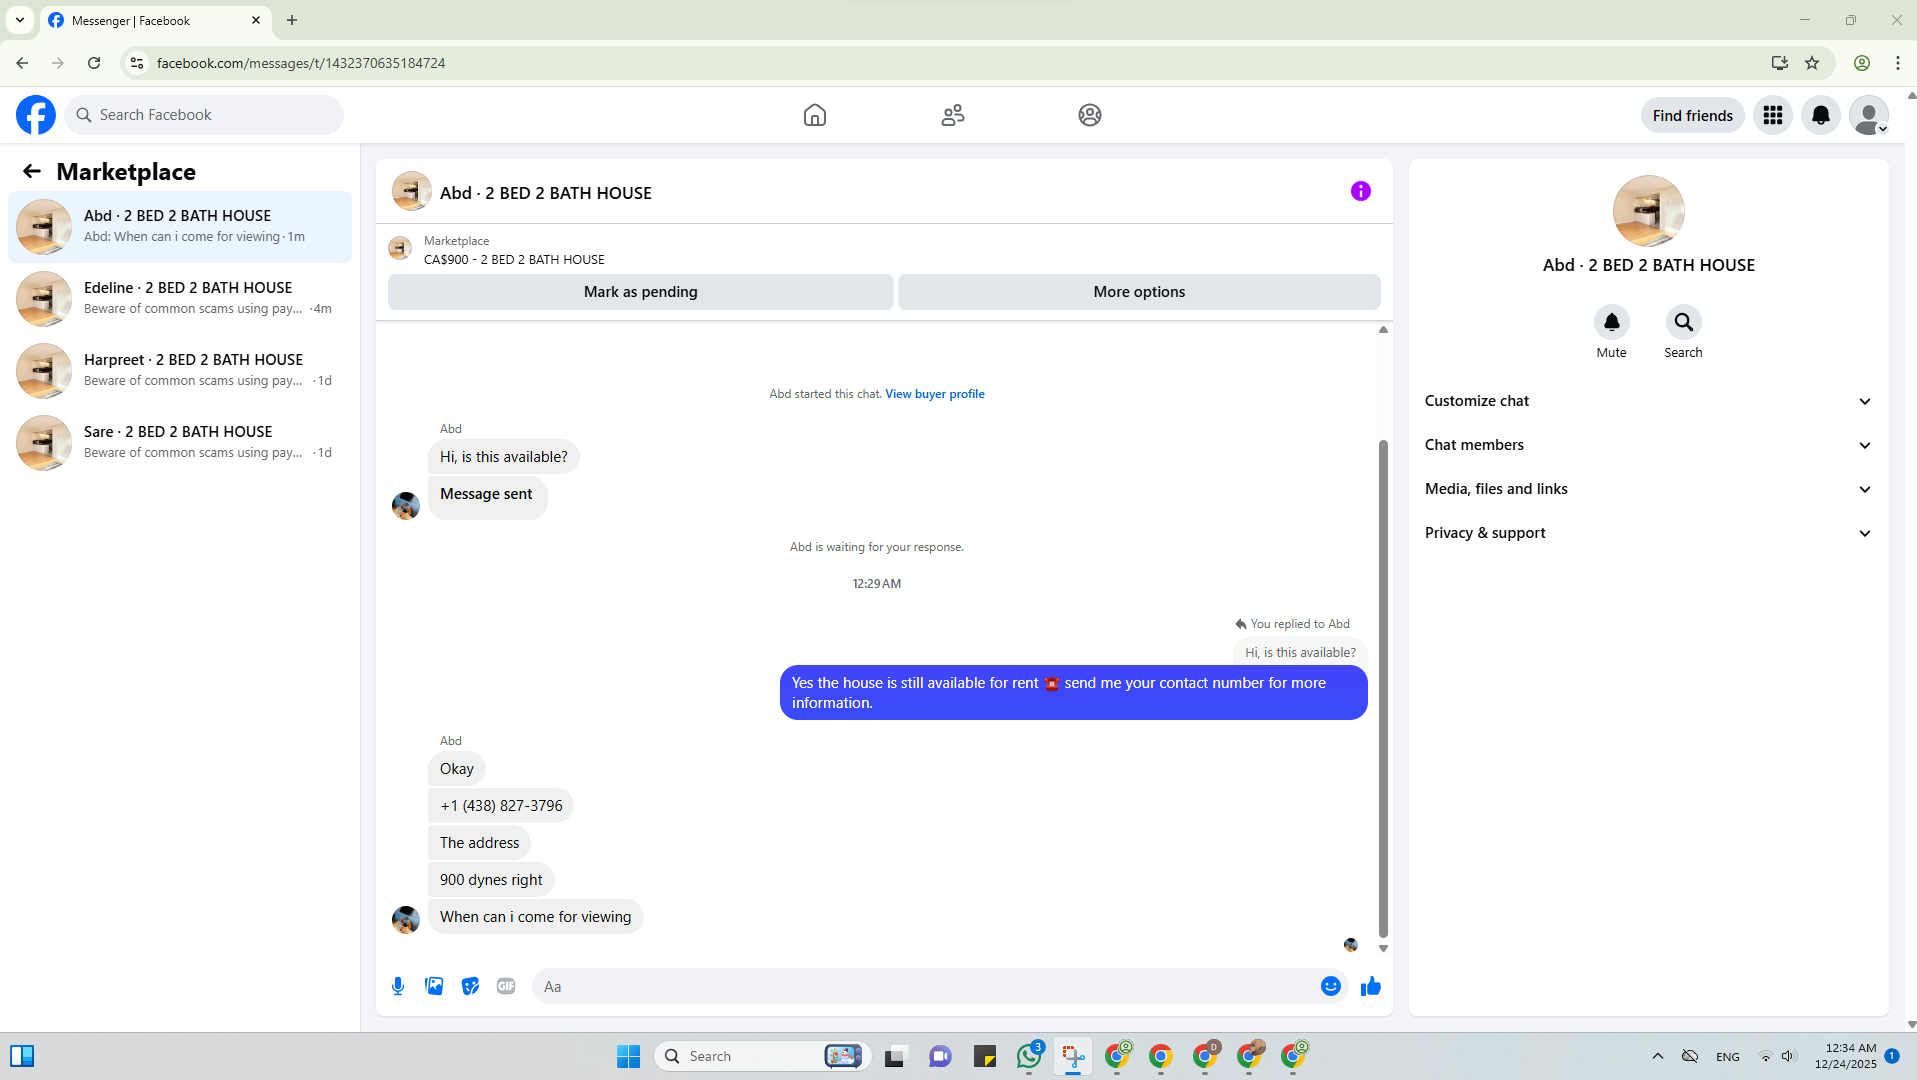Select the Messenger | Facebook tab

[x=155, y=20]
